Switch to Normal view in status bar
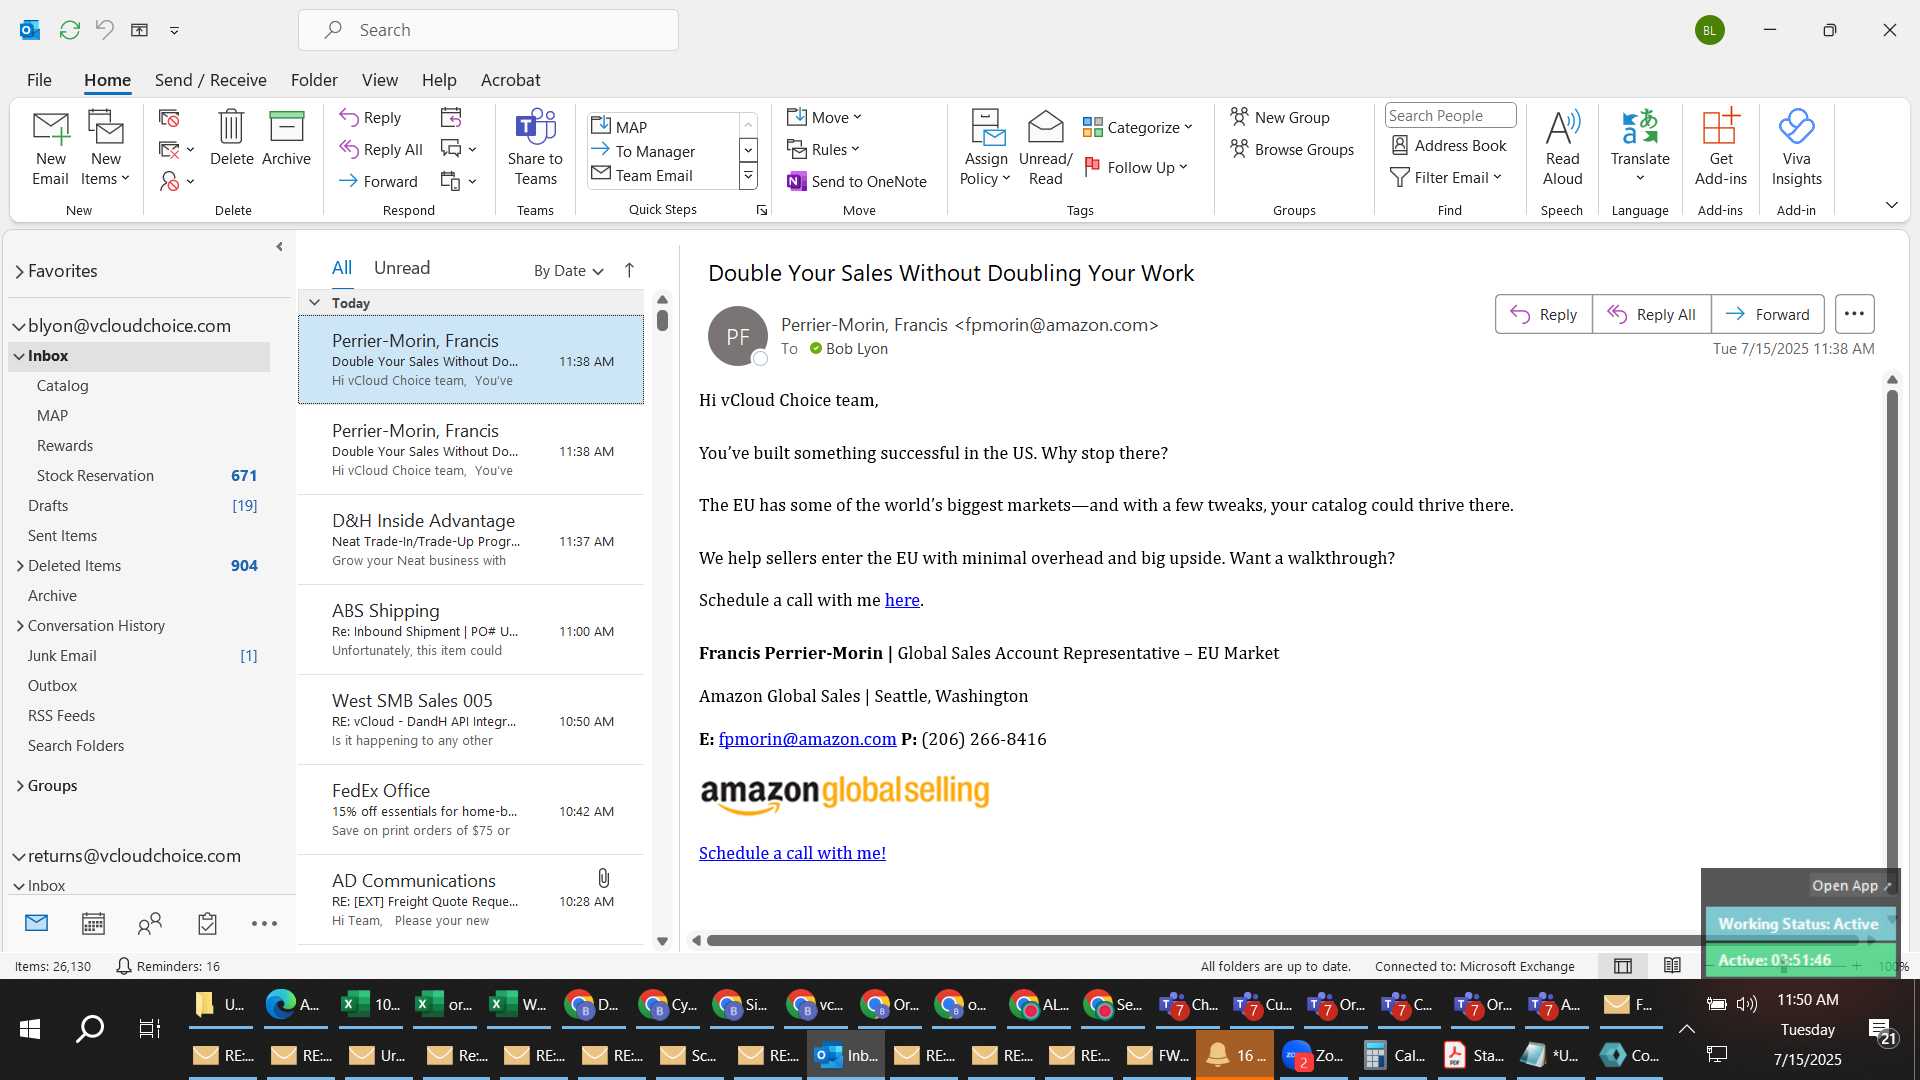The height and width of the screenshot is (1080, 1920). [x=1623, y=965]
